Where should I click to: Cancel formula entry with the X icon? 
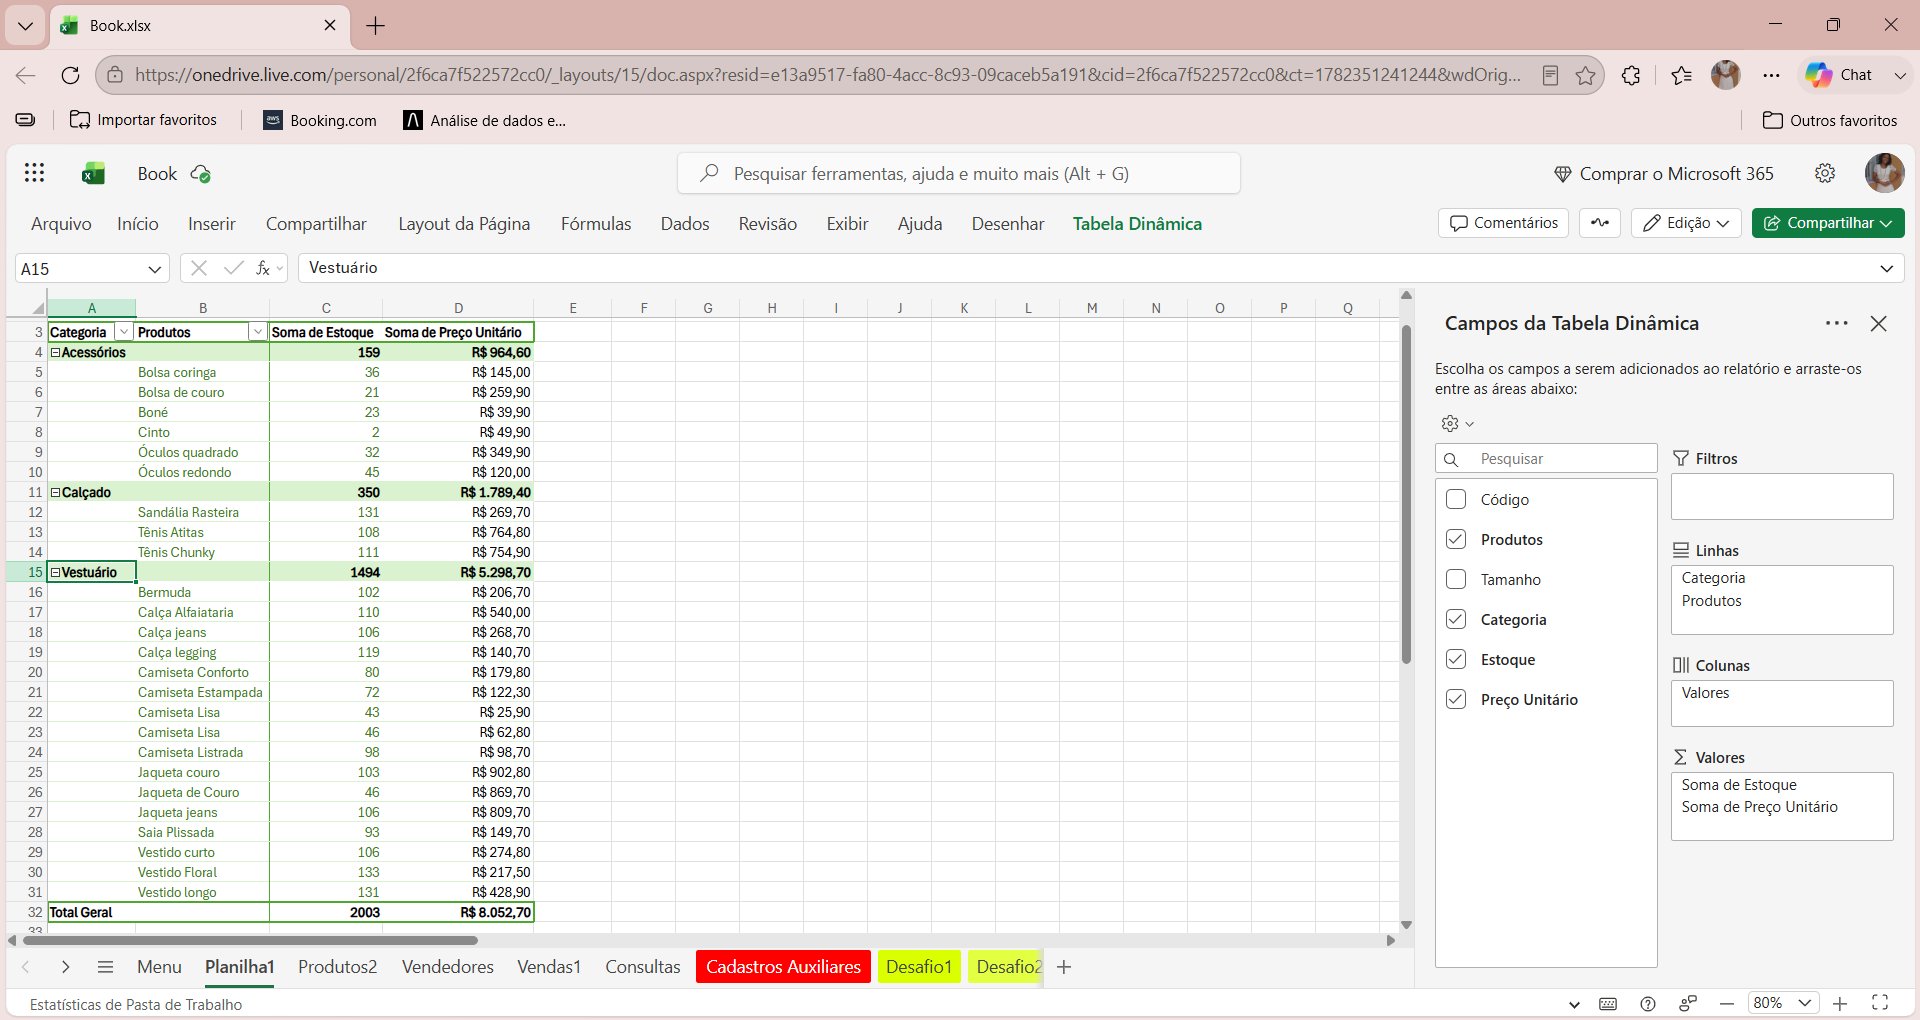click(199, 268)
